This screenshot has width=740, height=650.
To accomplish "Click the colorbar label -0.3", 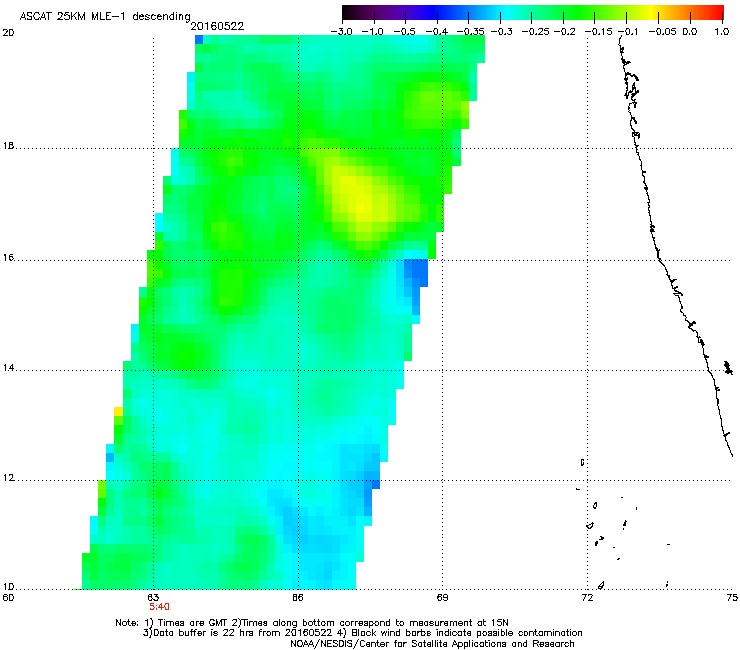I will coord(501,32).
